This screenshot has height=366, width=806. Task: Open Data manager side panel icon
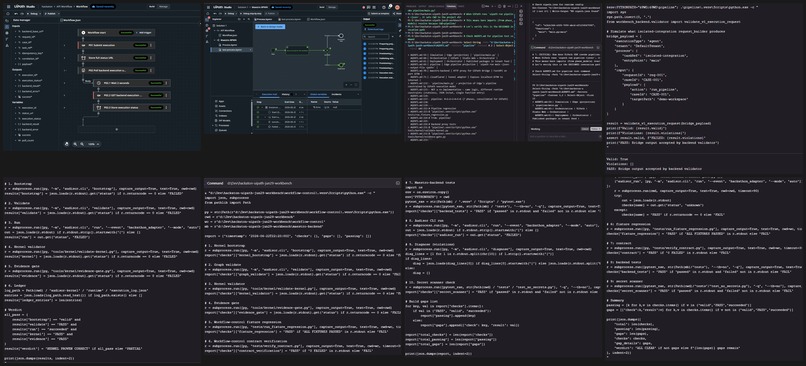[x=7, y=27]
